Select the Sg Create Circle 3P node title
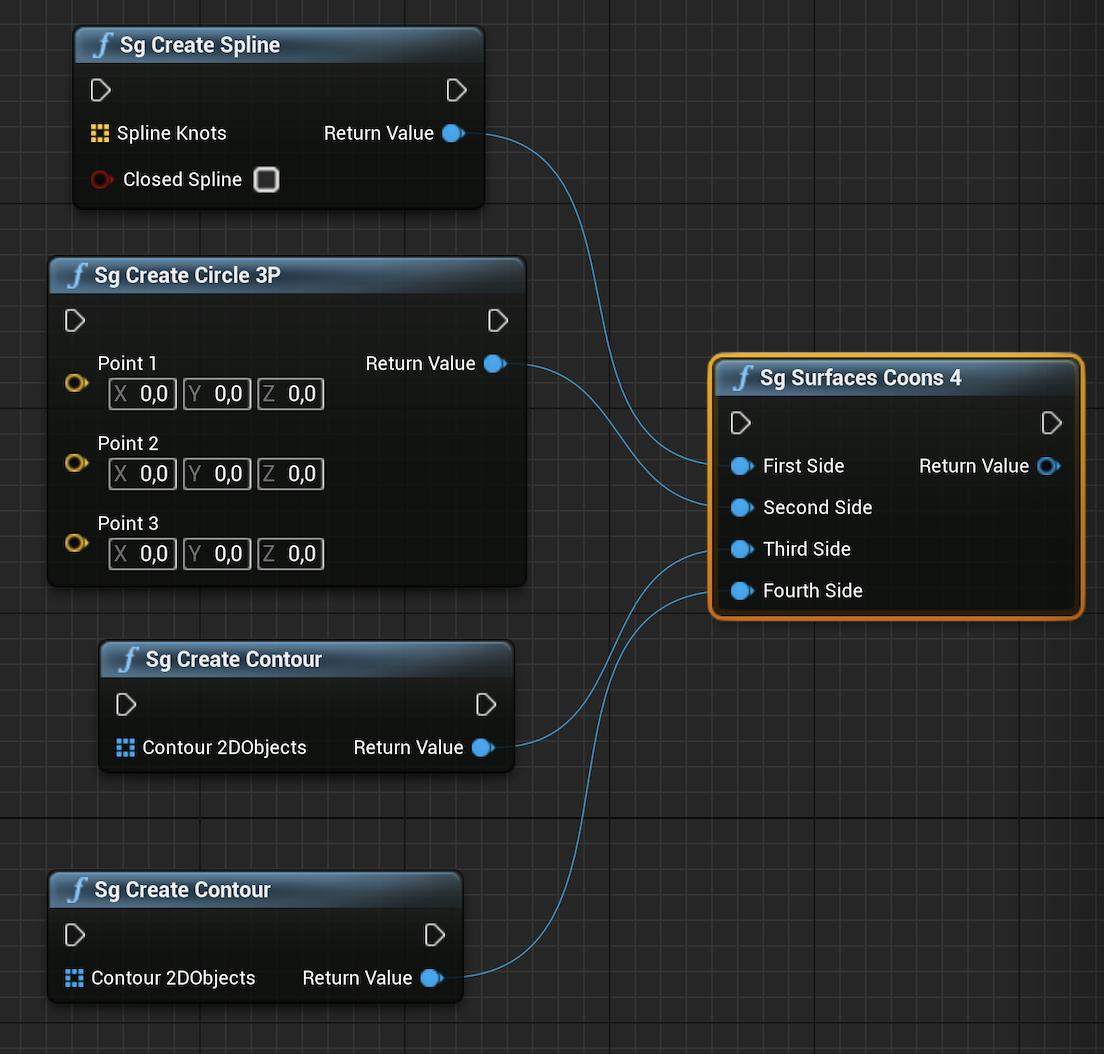Image resolution: width=1104 pixels, height=1054 pixels. click(187, 275)
